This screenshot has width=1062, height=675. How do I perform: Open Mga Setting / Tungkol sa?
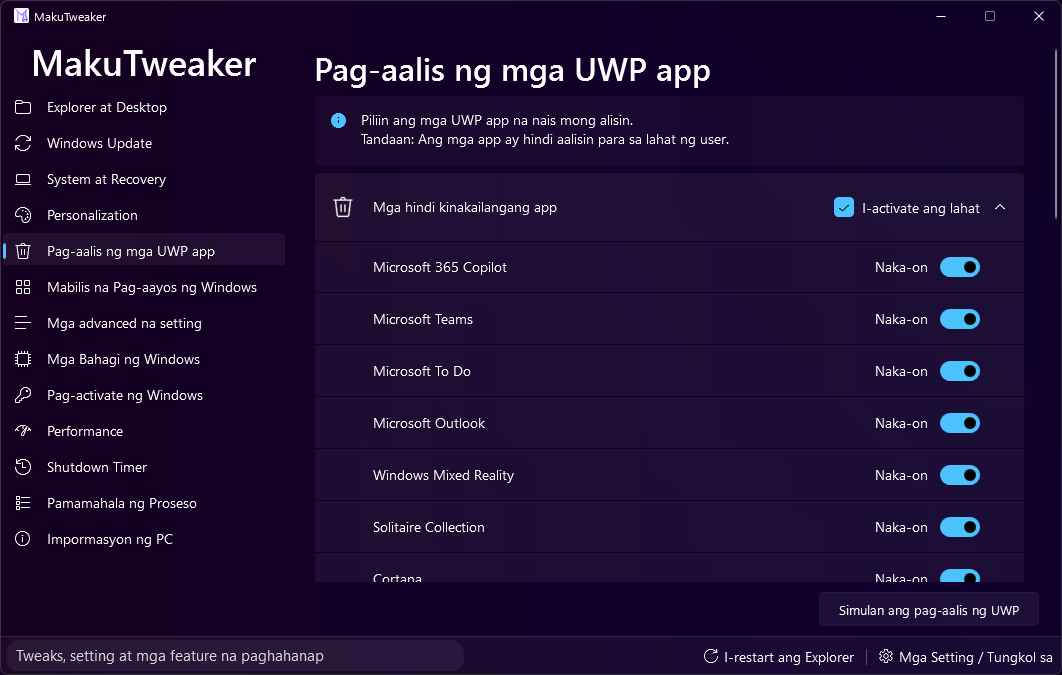[x=967, y=657]
